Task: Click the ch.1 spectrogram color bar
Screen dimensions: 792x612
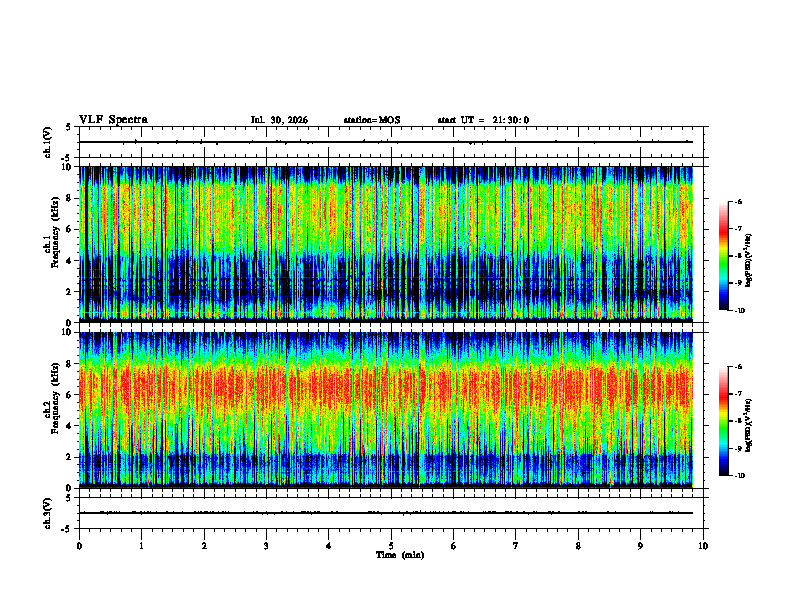Action: tap(723, 256)
